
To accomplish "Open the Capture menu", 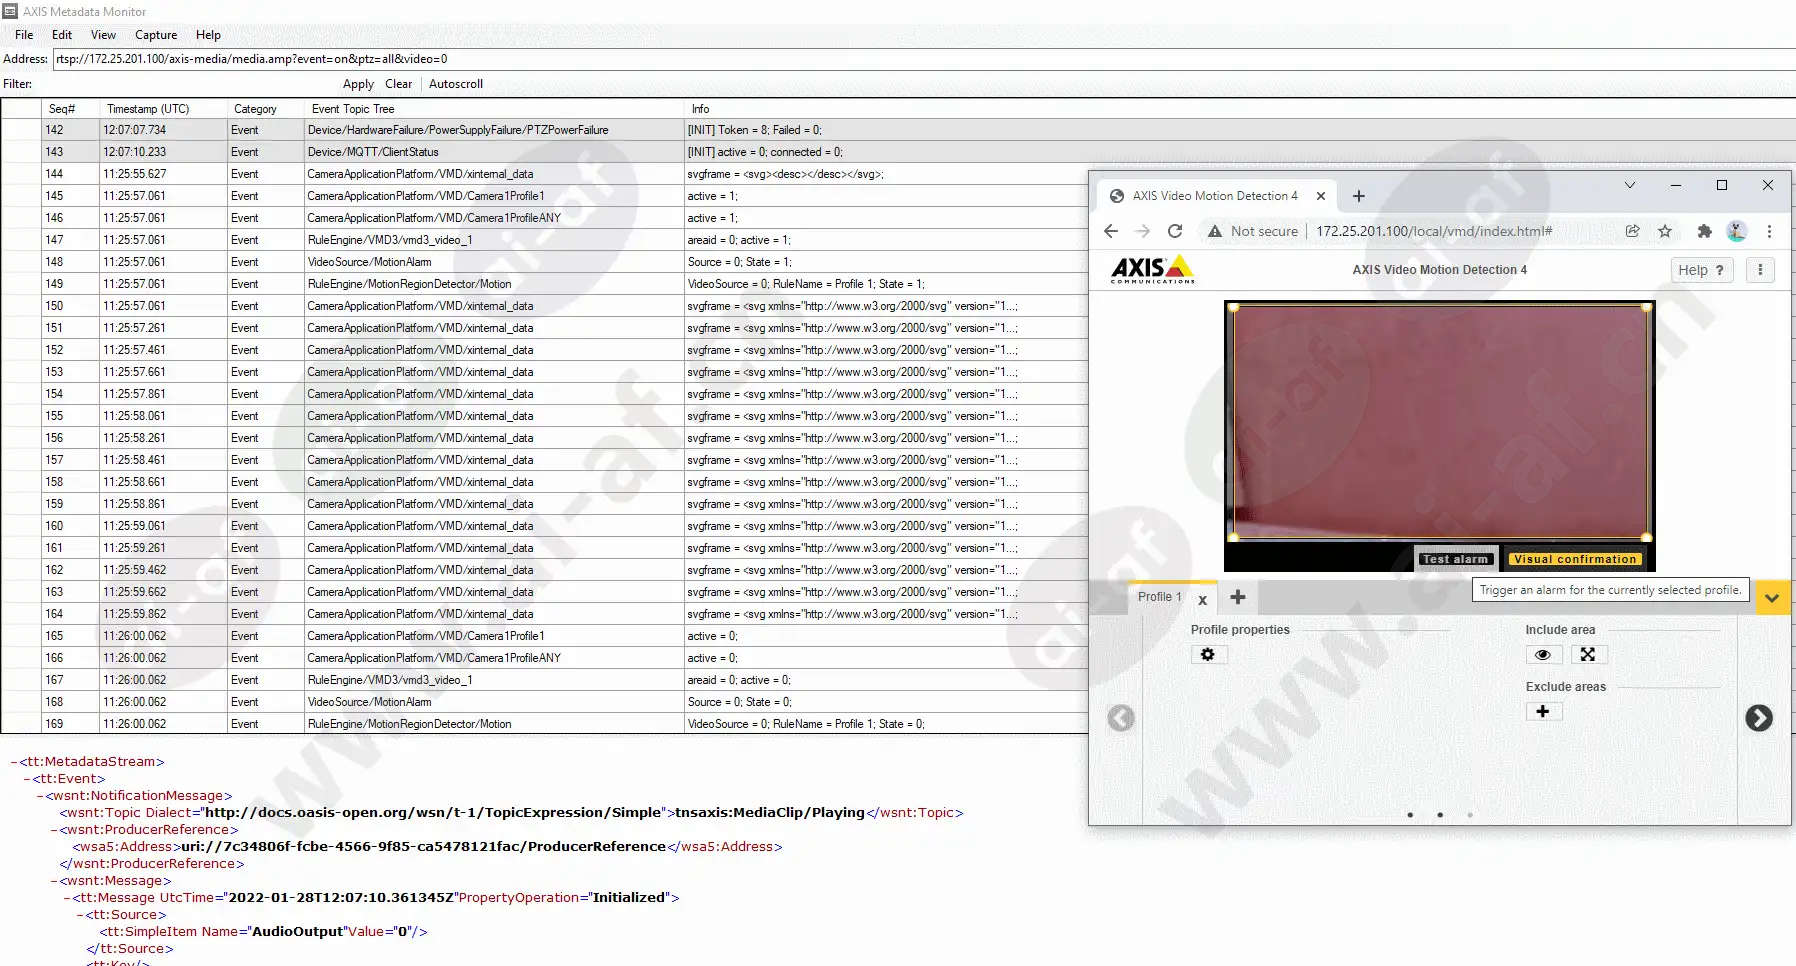I will (x=156, y=35).
